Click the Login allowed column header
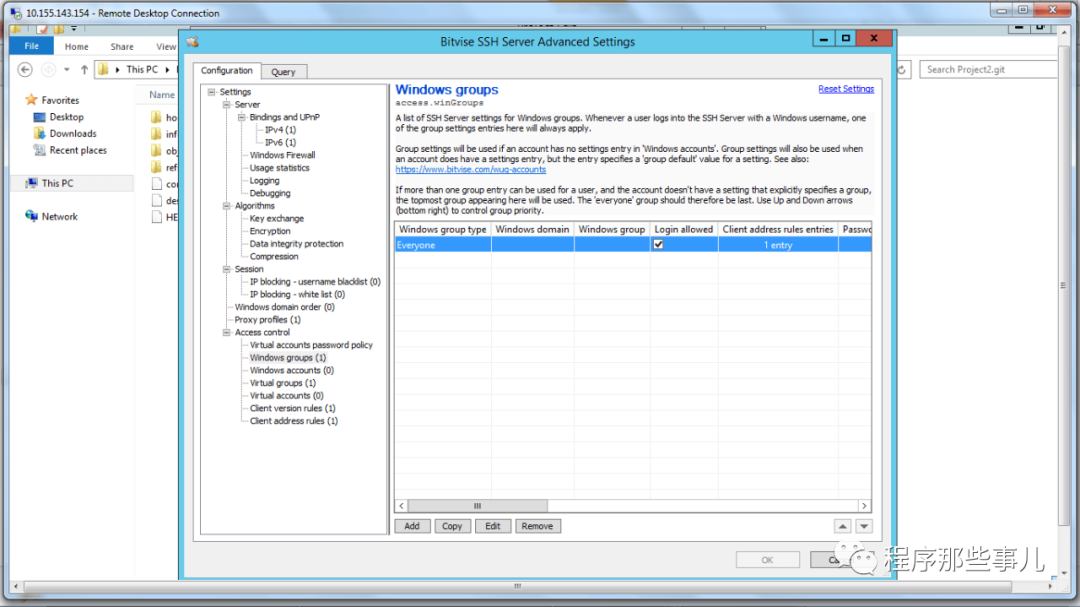Image resolution: width=1080 pixels, height=607 pixels. (x=684, y=229)
